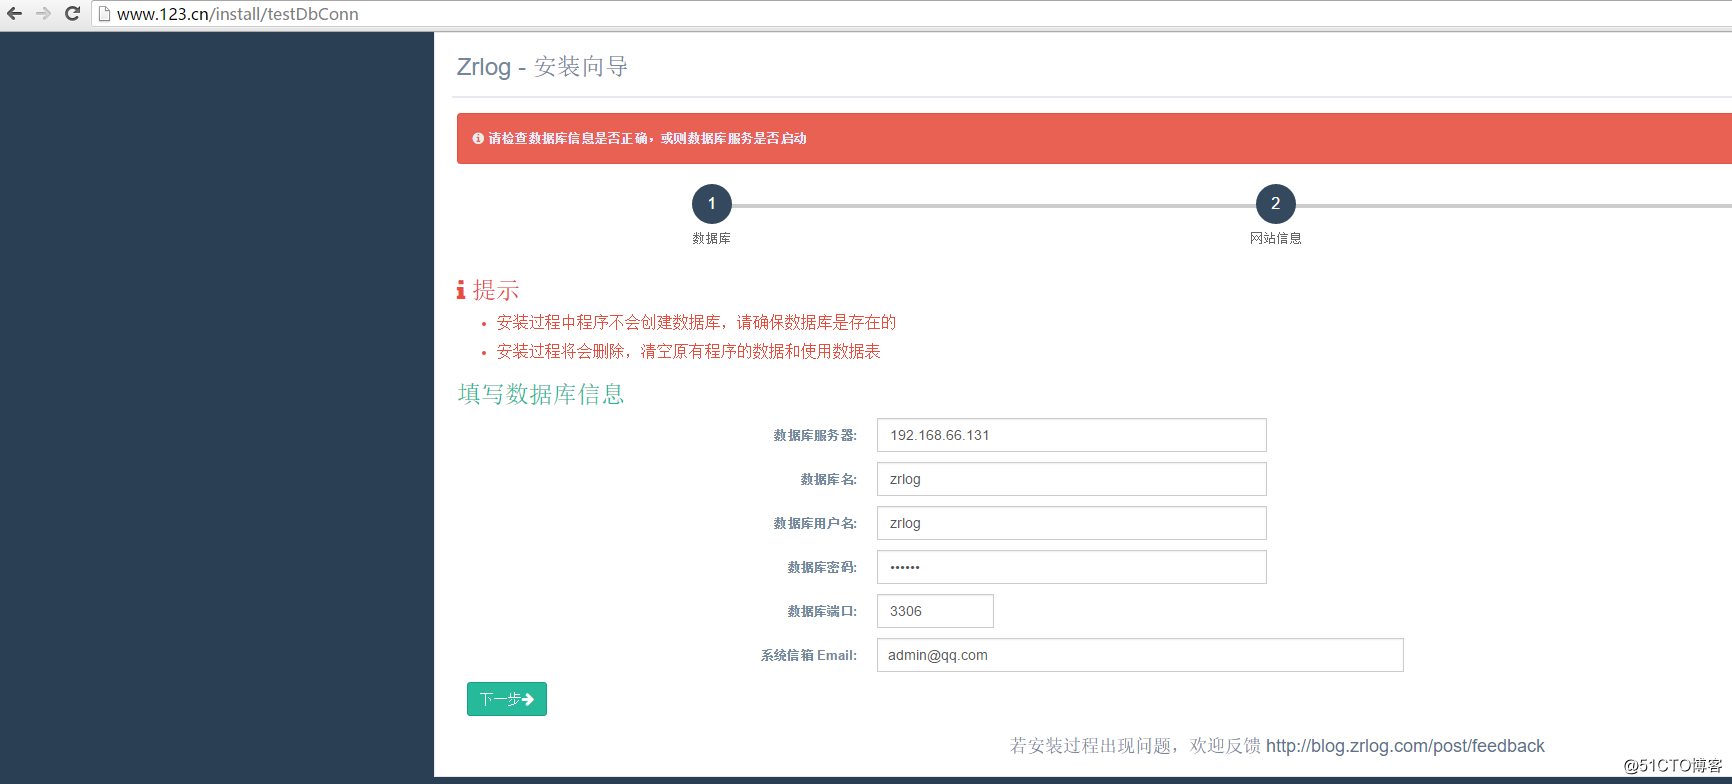Click the browser back arrow
This screenshot has height=784, width=1732.
point(14,14)
